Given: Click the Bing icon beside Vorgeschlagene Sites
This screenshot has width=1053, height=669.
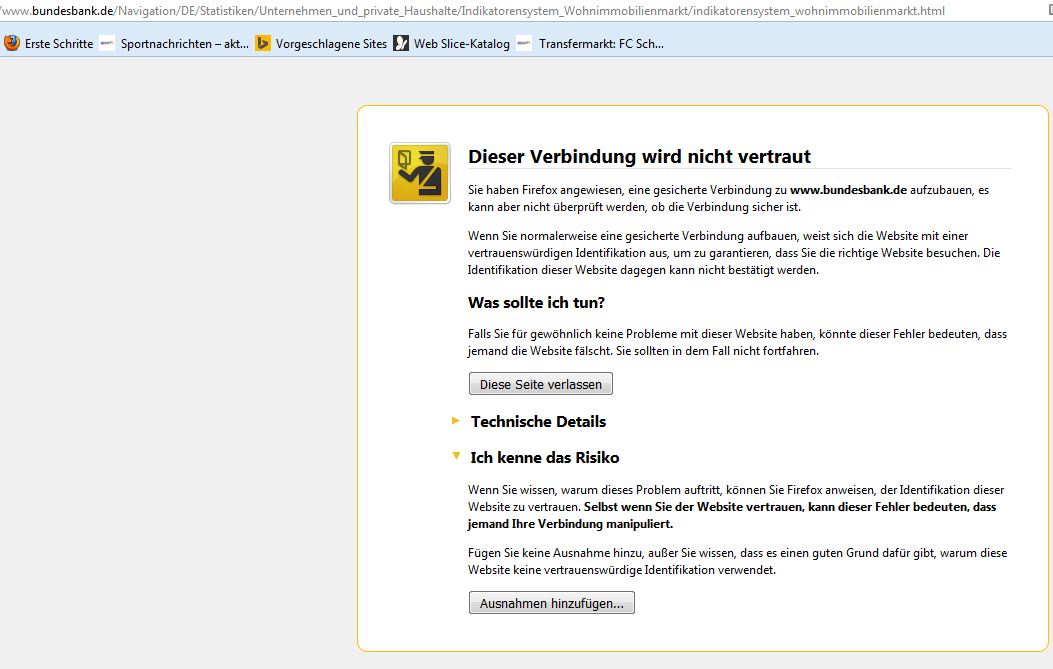Looking at the screenshot, I should click(x=263, y=43).
